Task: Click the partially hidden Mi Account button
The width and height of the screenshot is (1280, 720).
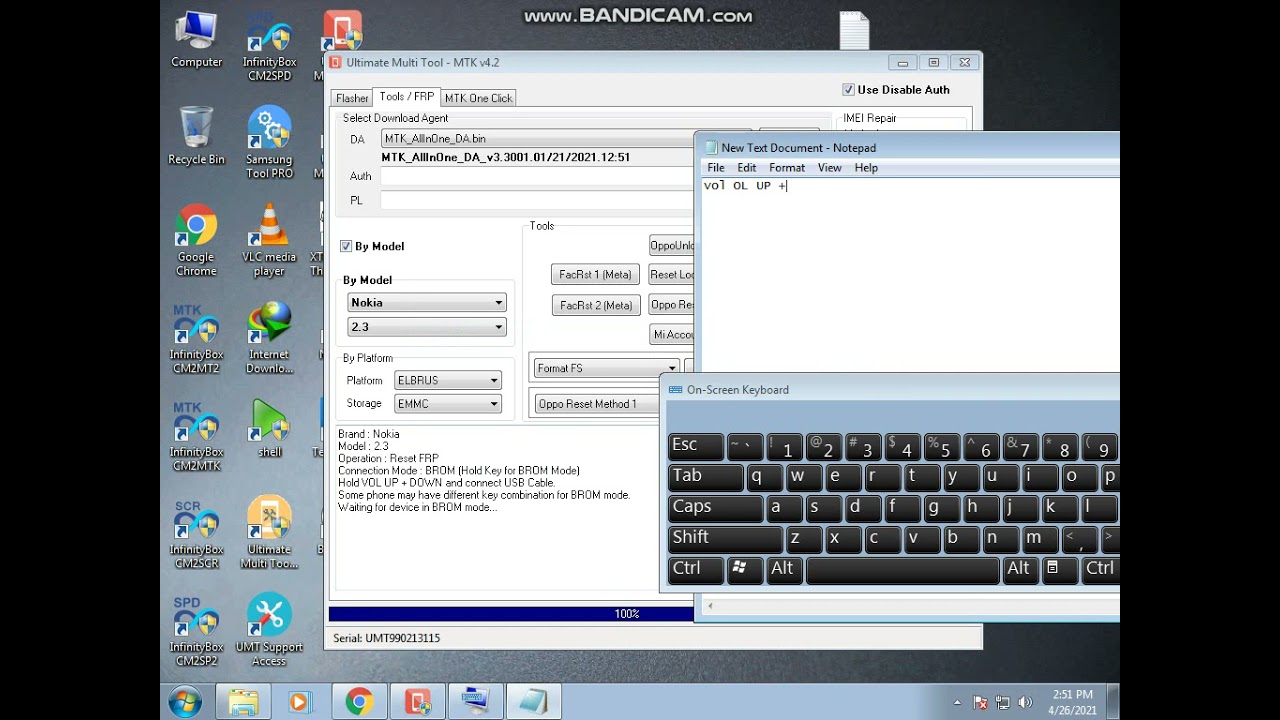Action: point(672,335)
